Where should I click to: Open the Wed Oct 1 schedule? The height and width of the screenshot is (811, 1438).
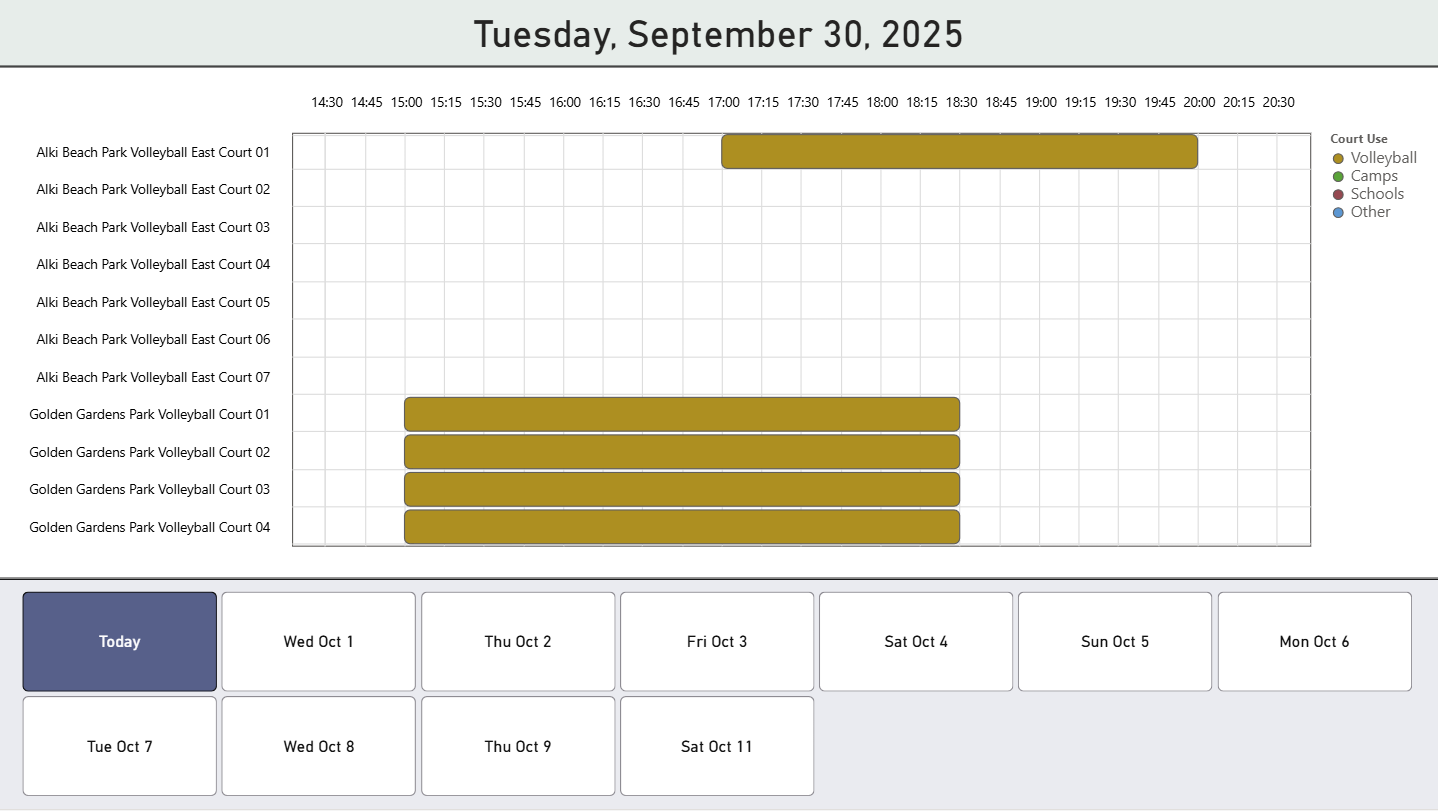tap(318, 641)
